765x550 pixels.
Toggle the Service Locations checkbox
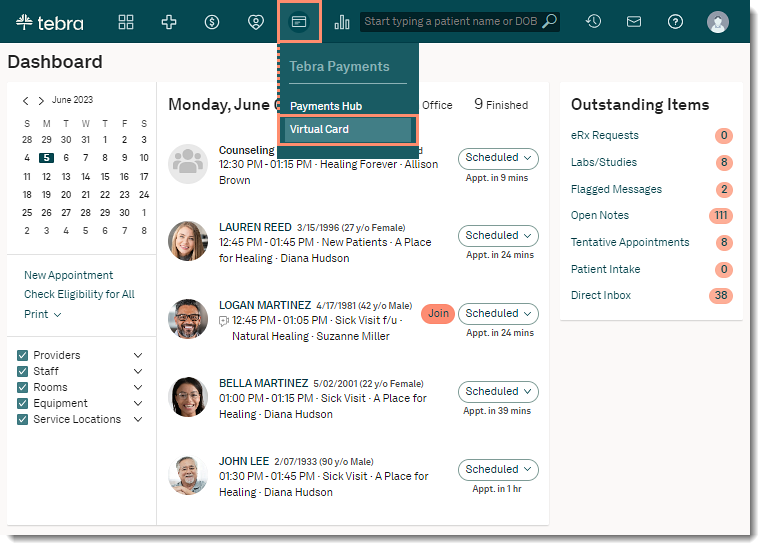[23, 419]
